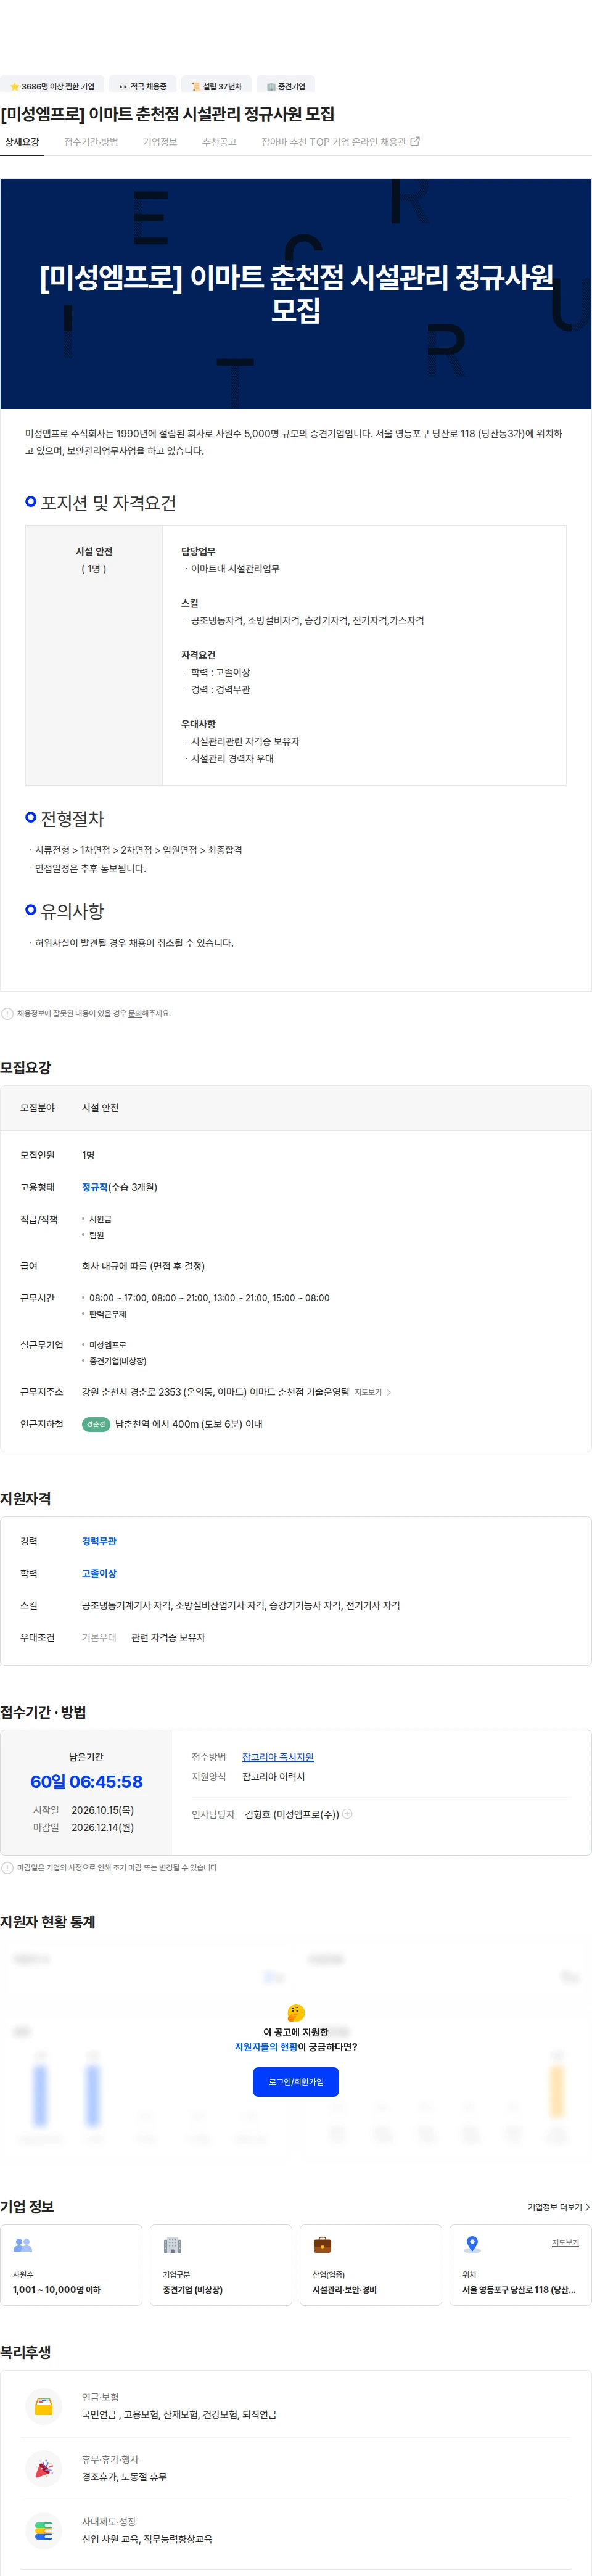592x2576 pixels.
Task: Click the blue banner with job title
Action: pos(296,294)
